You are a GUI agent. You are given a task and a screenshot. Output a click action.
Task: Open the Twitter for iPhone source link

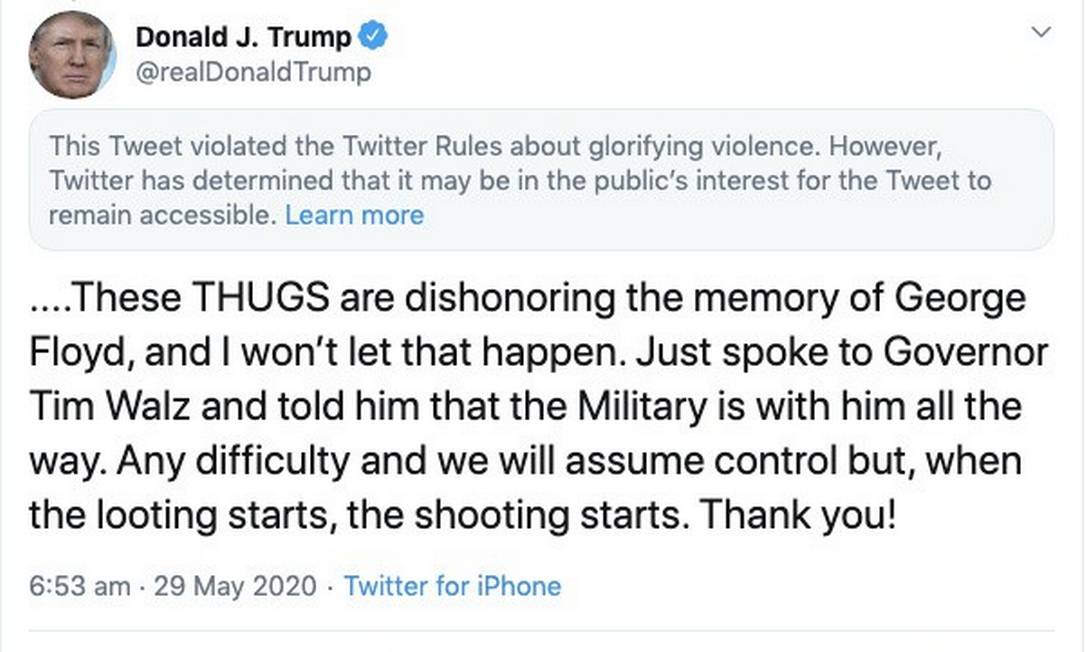point(452,586)
